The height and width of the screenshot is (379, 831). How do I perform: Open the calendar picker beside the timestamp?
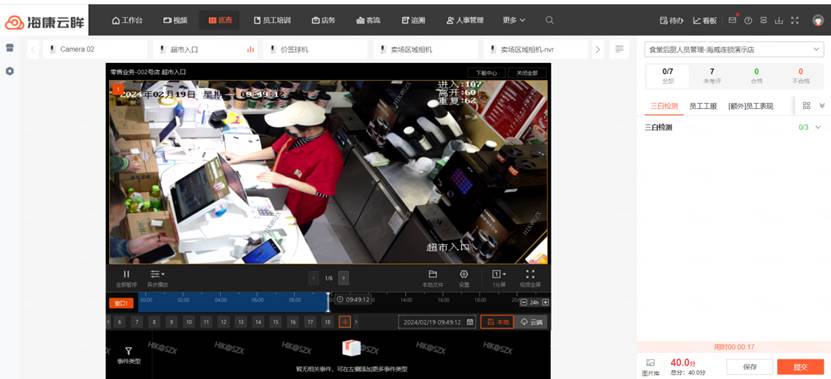[470, 322]
